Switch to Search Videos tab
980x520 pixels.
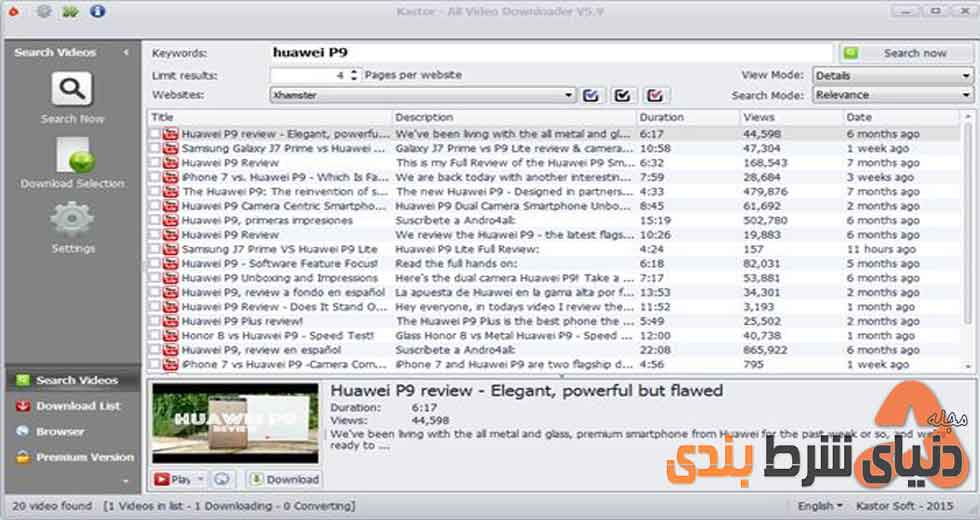pos(74,380)
